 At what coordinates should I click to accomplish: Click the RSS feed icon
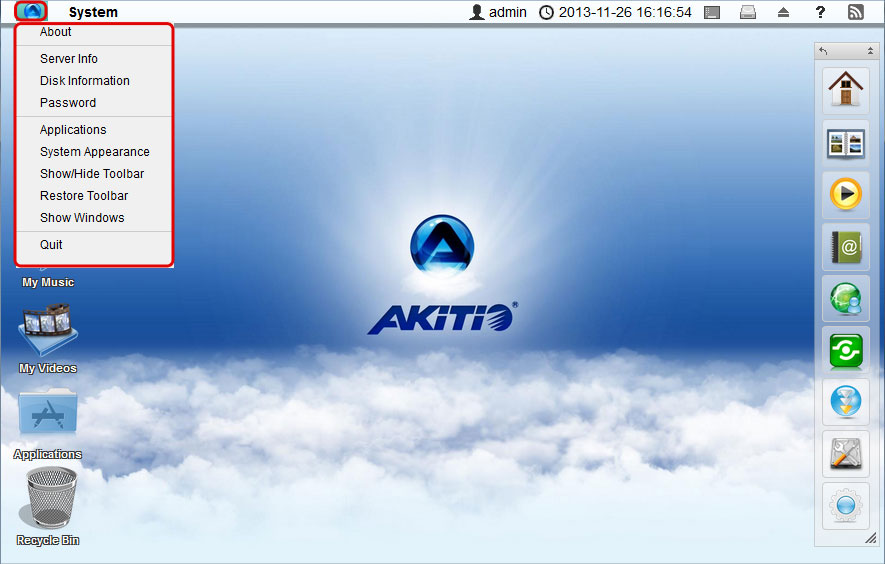(856, 12)
